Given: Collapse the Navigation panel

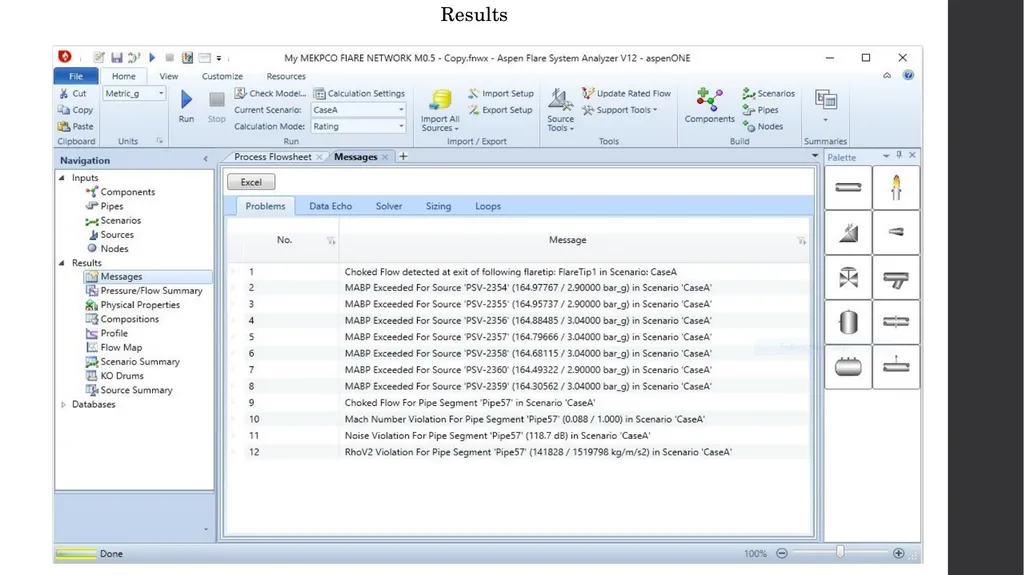Looking at the screenshot, I should [205, 159].
